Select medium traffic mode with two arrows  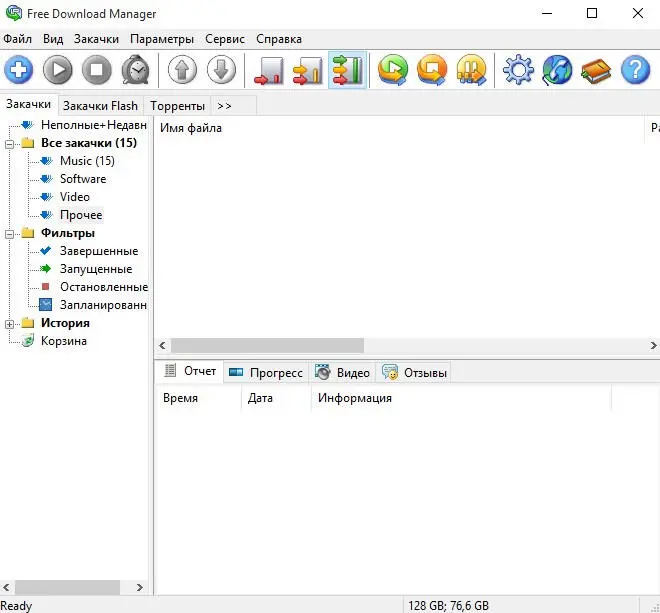(x=308, y=70)
